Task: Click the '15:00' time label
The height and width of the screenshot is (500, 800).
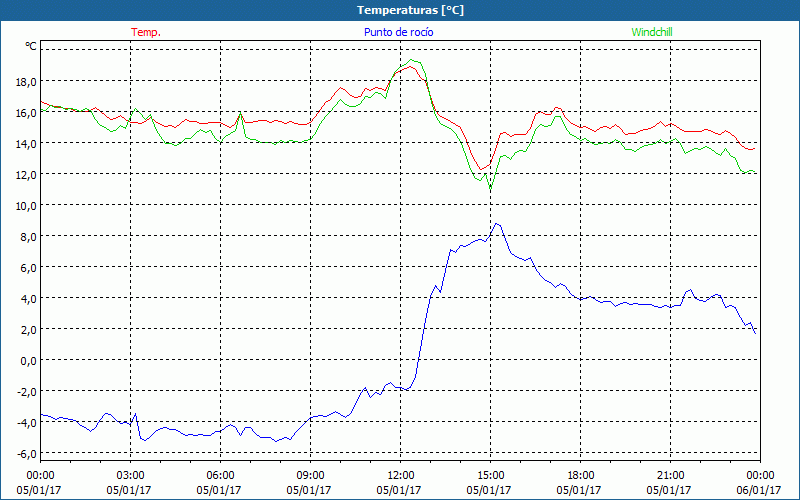Action: (490, 475)
